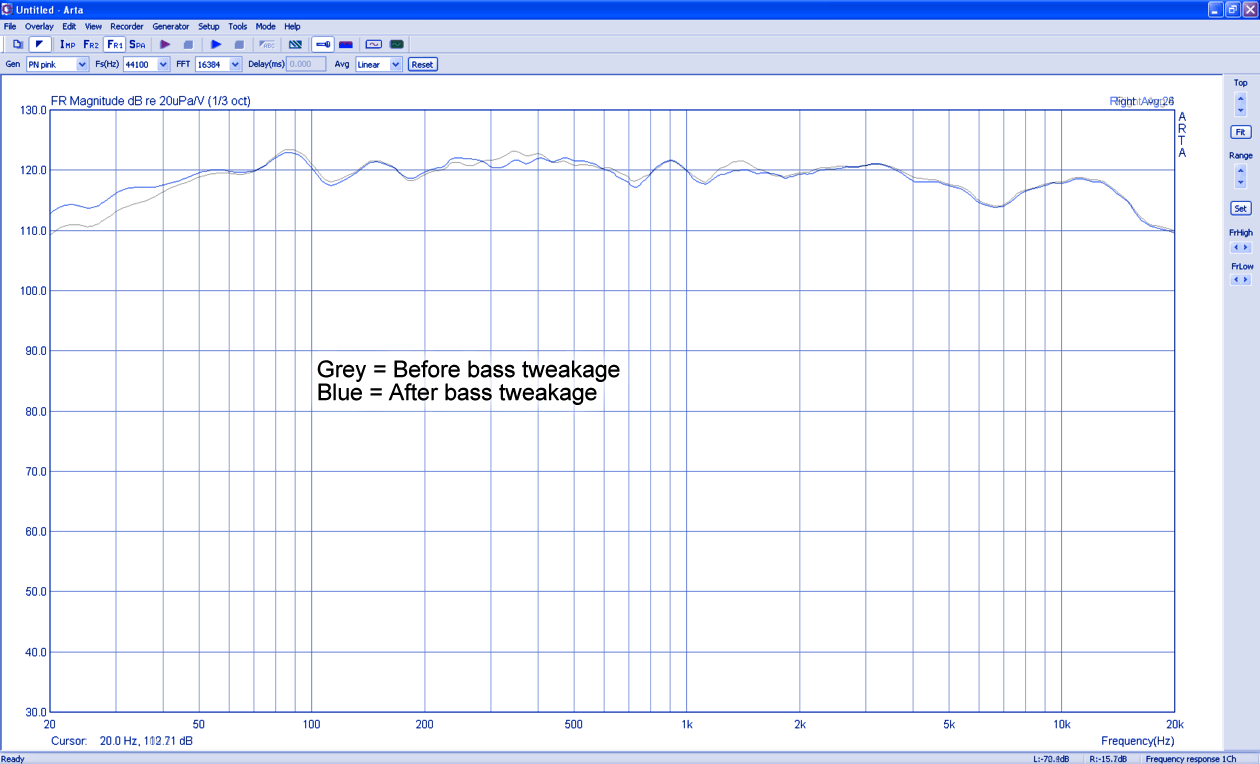1260x764 pixels.
Task: Click the FR Magnitude graph title
Action: (150, 101)
